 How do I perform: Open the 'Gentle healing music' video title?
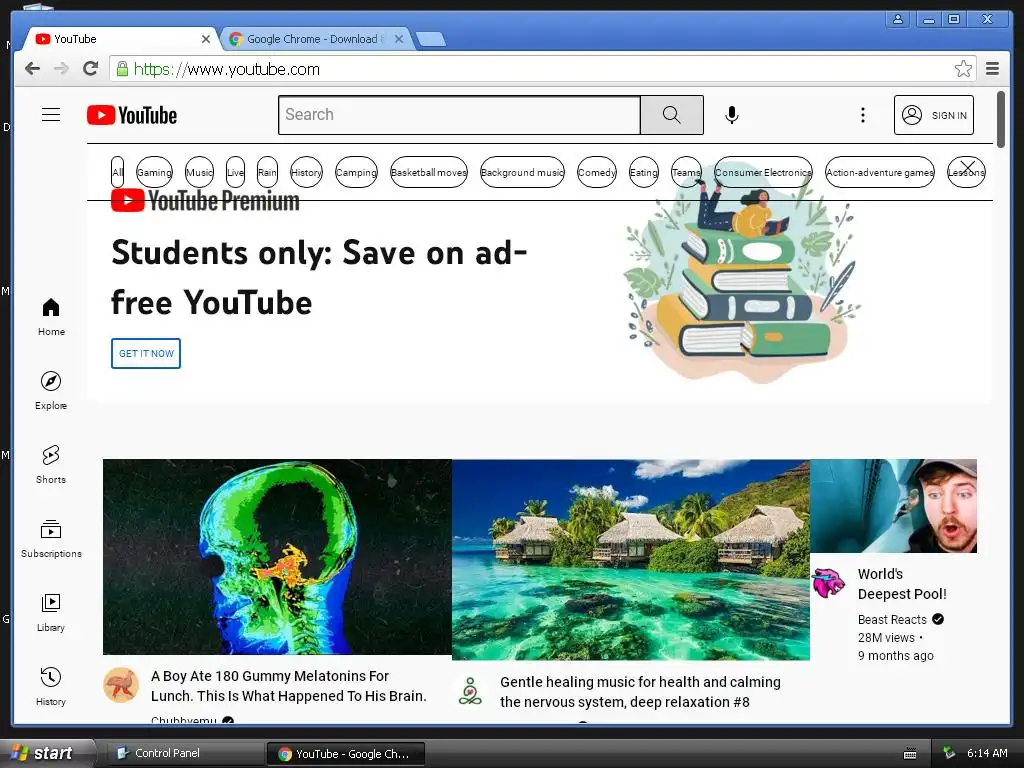click(x=640, y=692)
